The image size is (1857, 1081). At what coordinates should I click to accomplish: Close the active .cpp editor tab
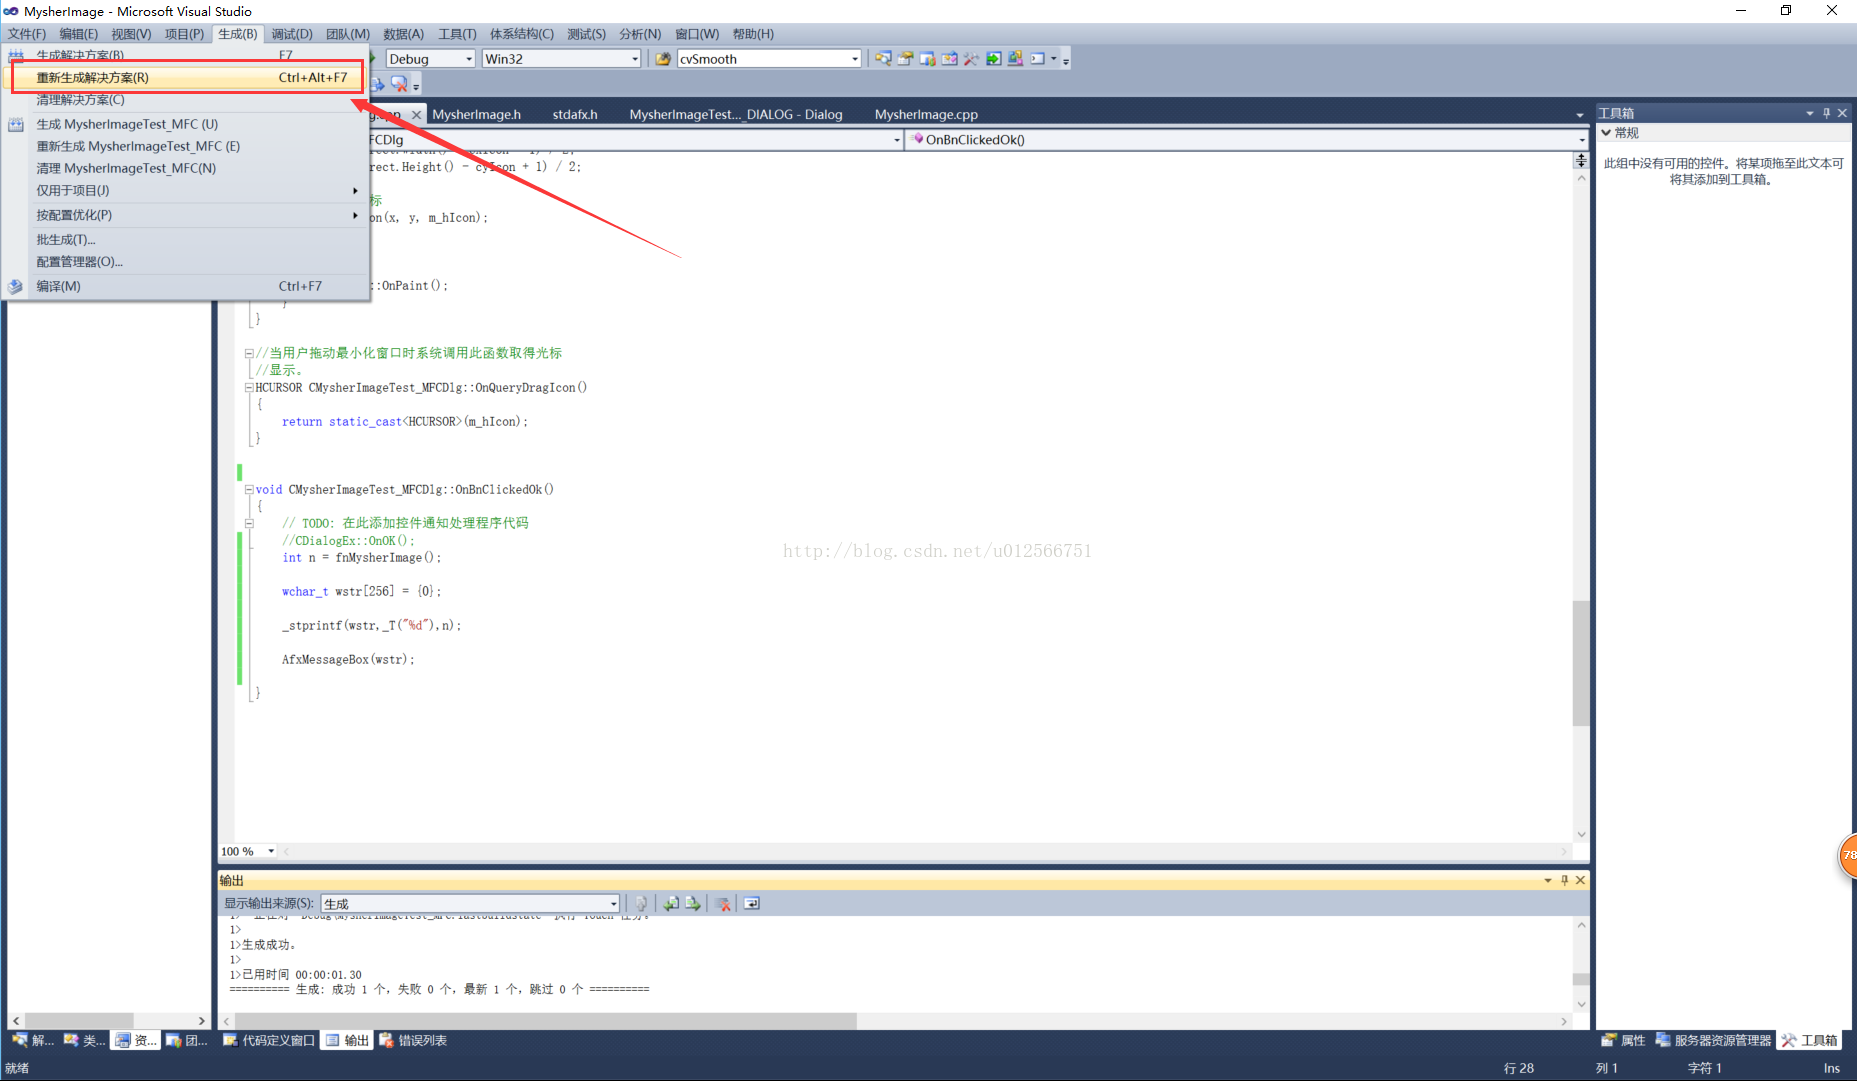coord(417,115)
